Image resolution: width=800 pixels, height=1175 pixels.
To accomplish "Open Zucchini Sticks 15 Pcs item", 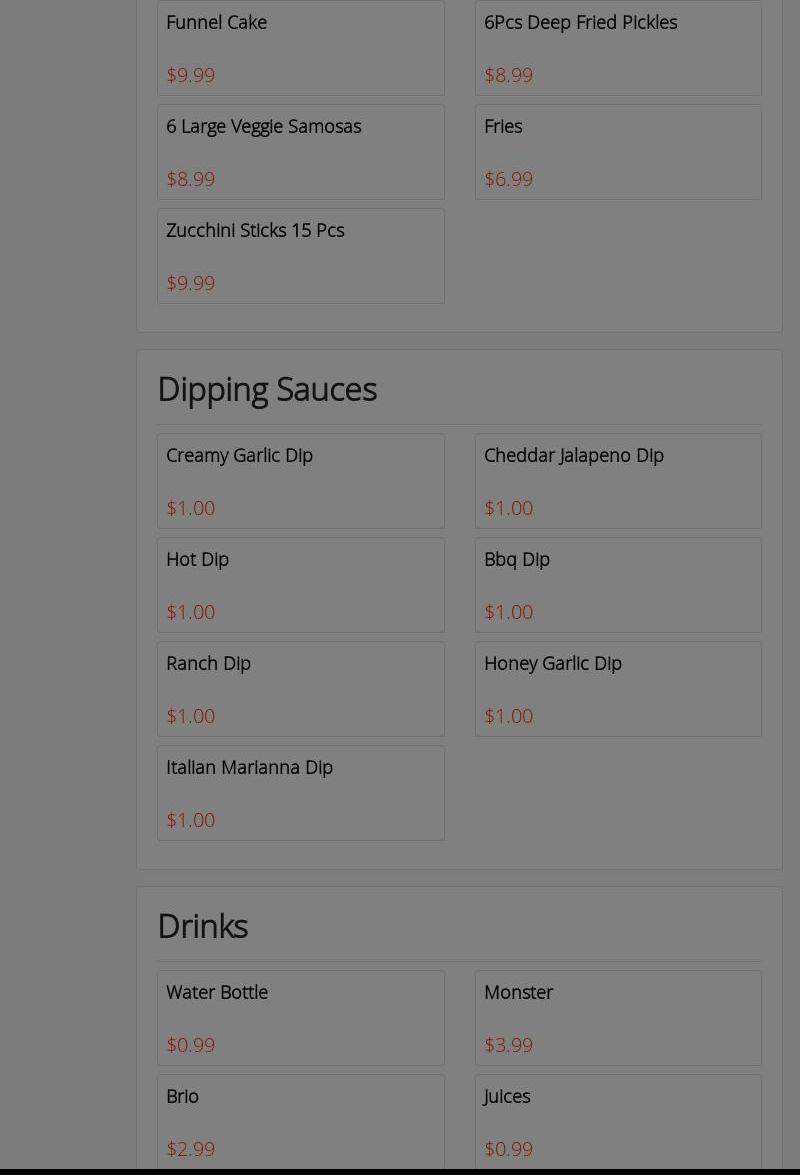I will pos(300,255).
